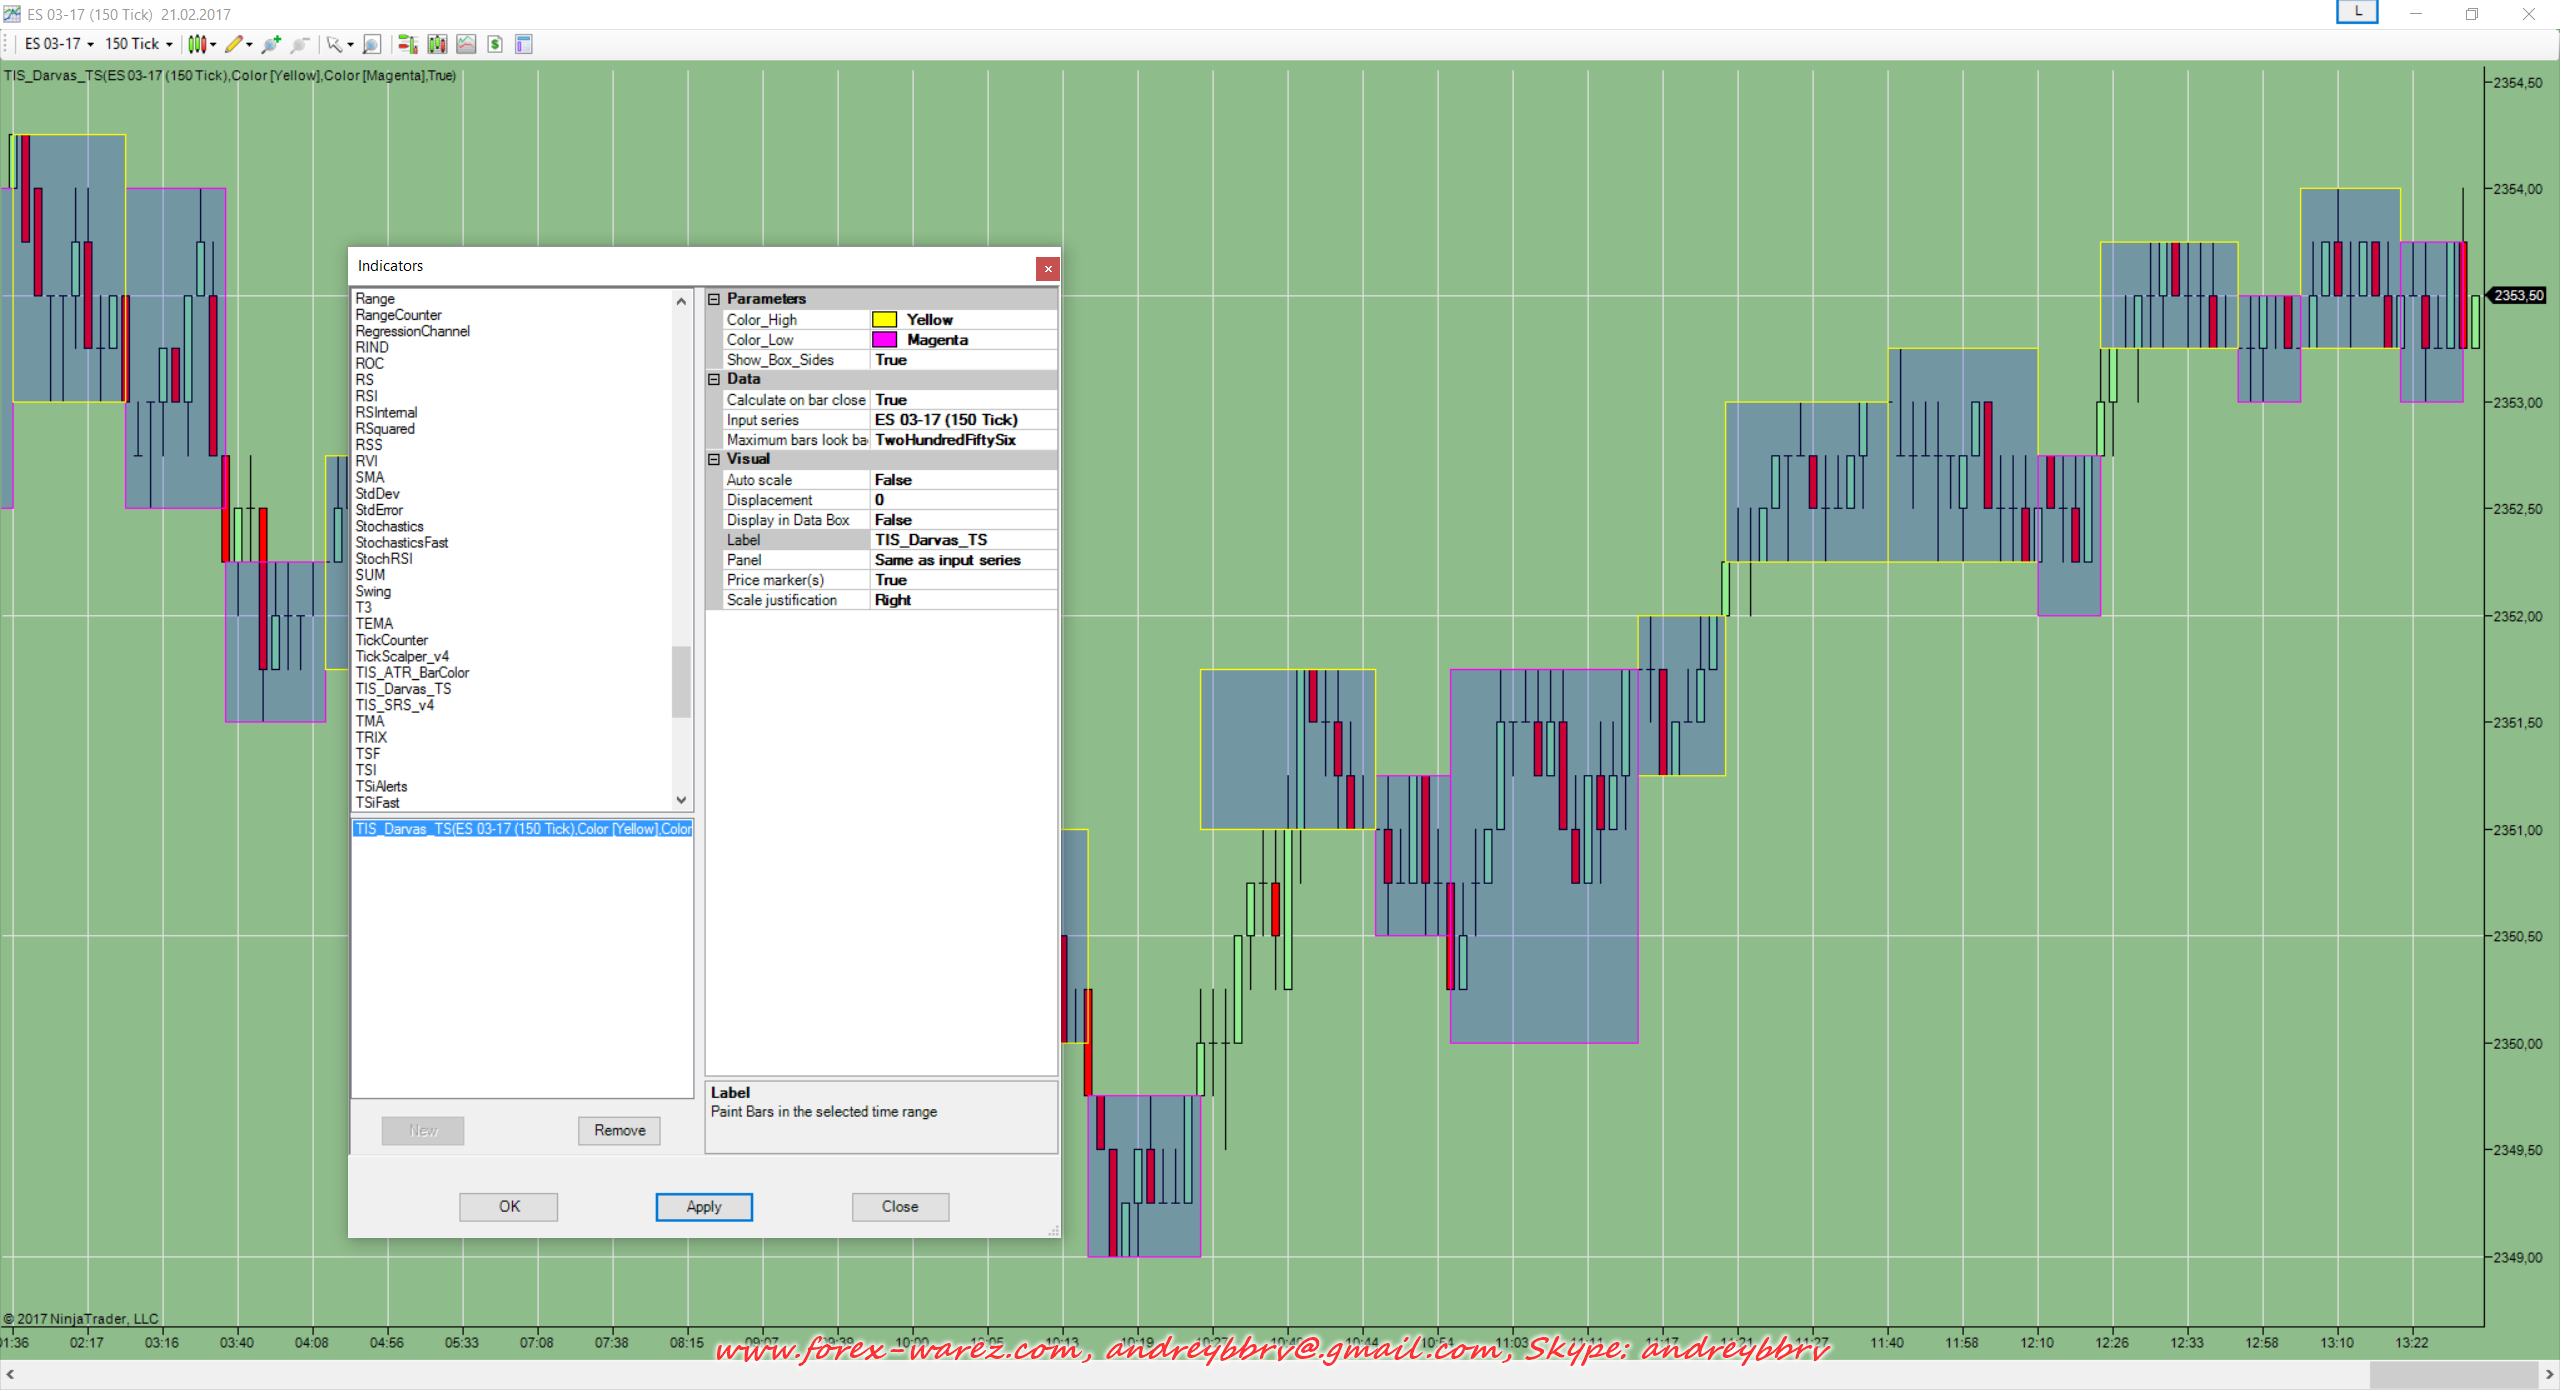Screen dimensions: 2560x1390
Task: Click the Remove button
Action: [619, 1131]
